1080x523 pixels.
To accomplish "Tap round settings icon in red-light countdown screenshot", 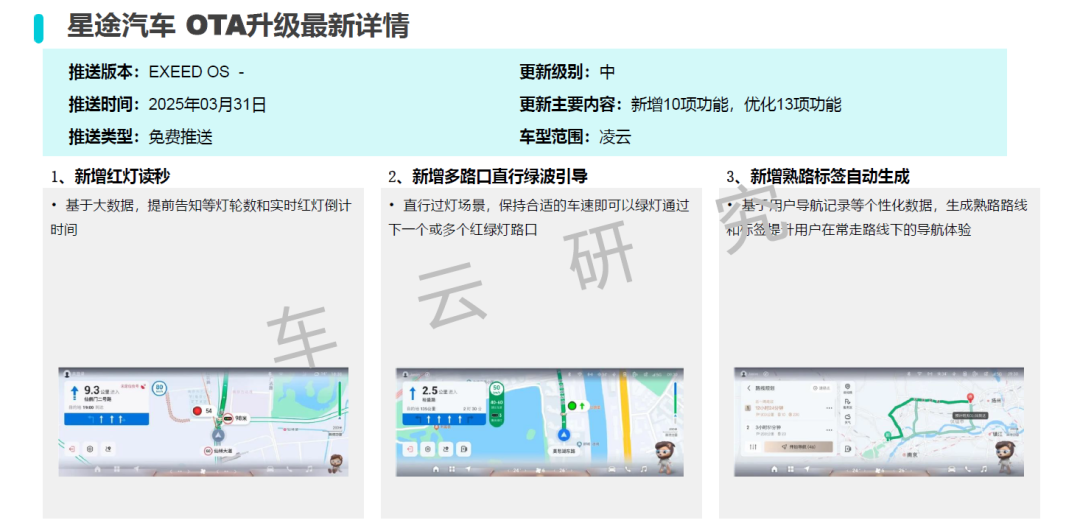I will point(90,449).
